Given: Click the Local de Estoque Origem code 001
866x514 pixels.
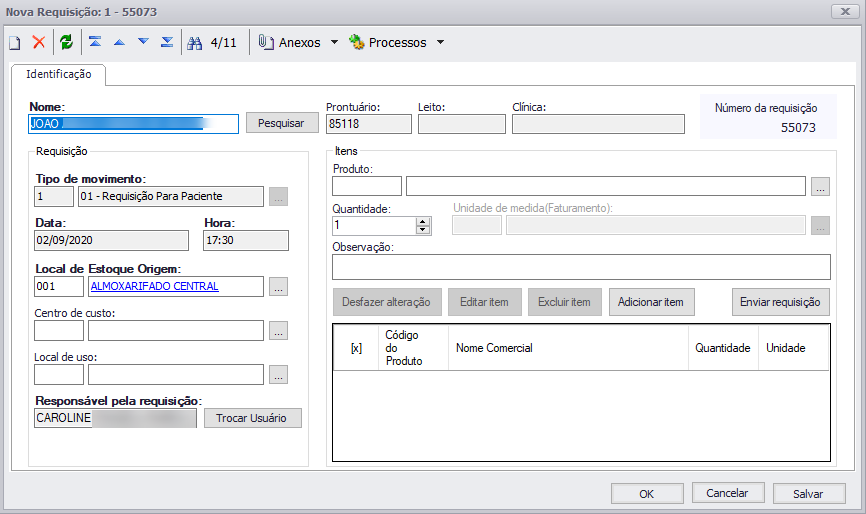Looking at the screenshot, I should point(59,286).
